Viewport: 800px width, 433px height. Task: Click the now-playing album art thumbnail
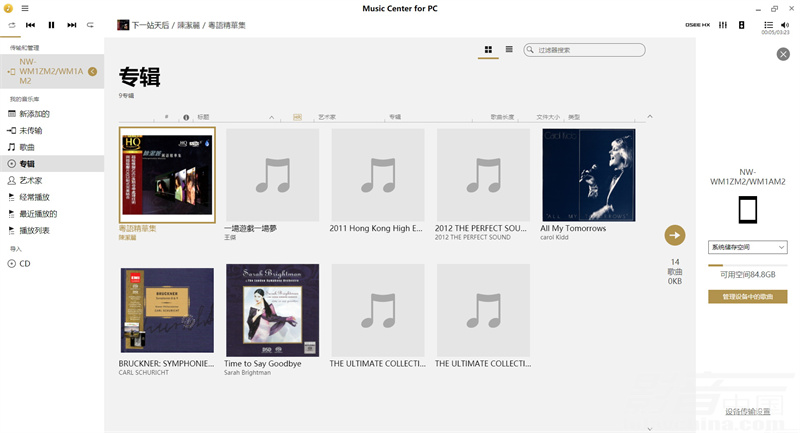(123, 24)
